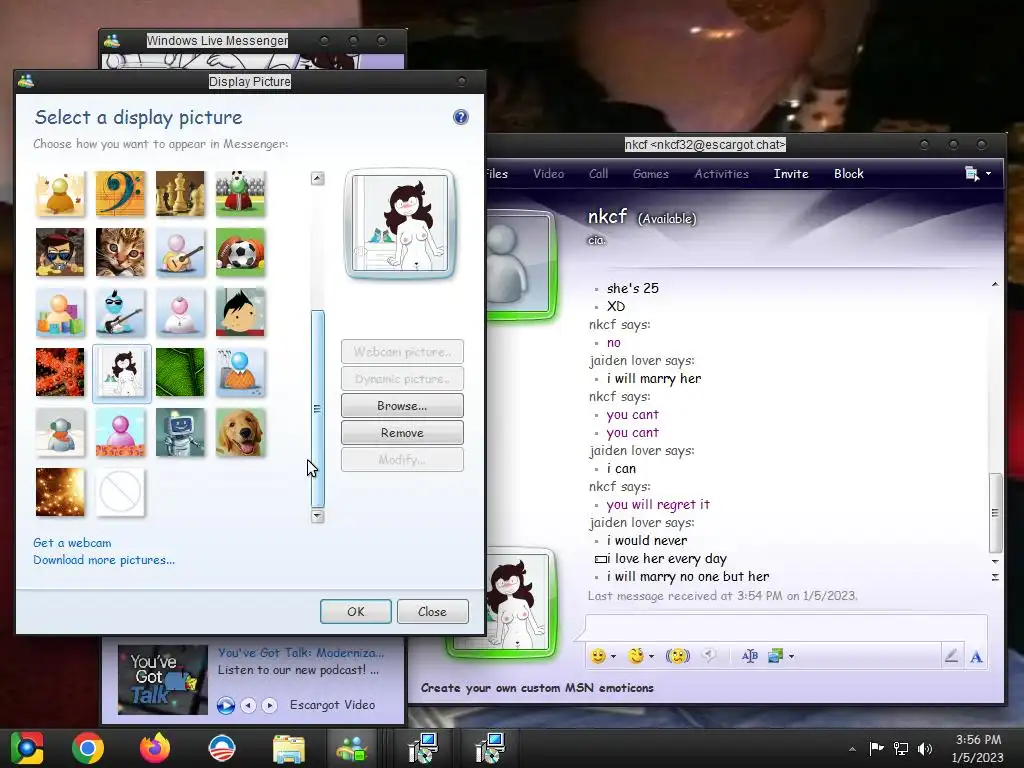Click the background picture icon
The width and height of the screenshot is (1024, 768).
coord(776,656)
